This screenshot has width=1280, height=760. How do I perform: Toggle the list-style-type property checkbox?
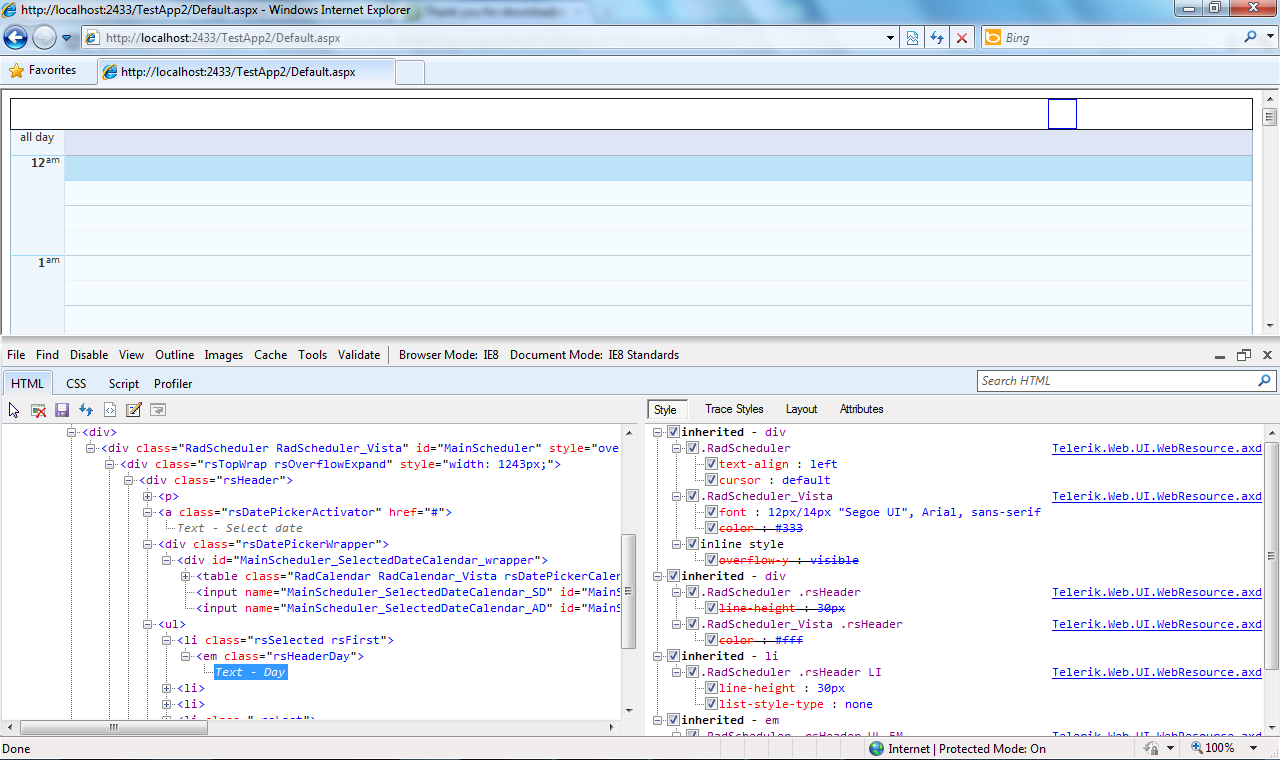tap(711, 704)
